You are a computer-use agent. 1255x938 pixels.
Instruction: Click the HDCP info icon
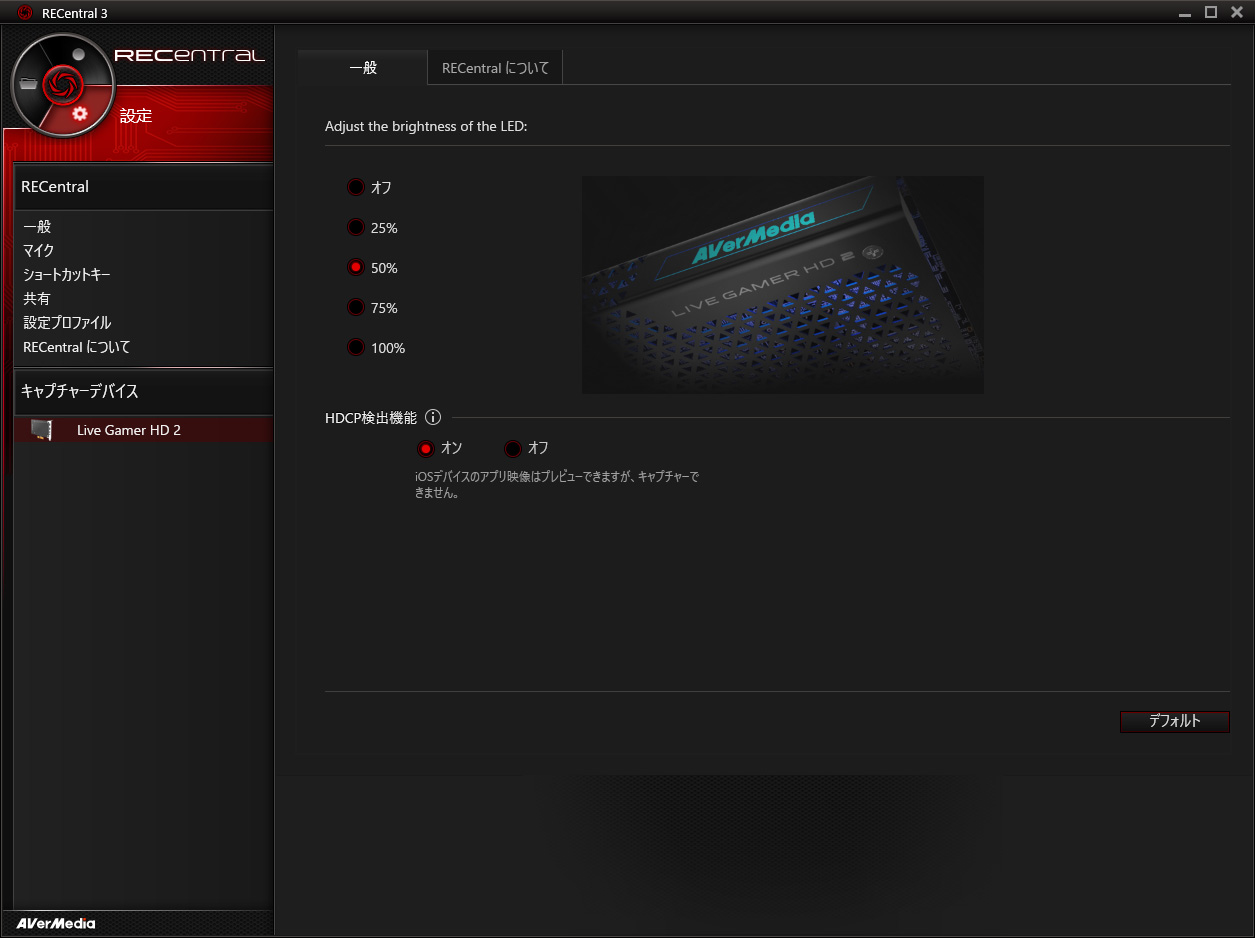433,417
